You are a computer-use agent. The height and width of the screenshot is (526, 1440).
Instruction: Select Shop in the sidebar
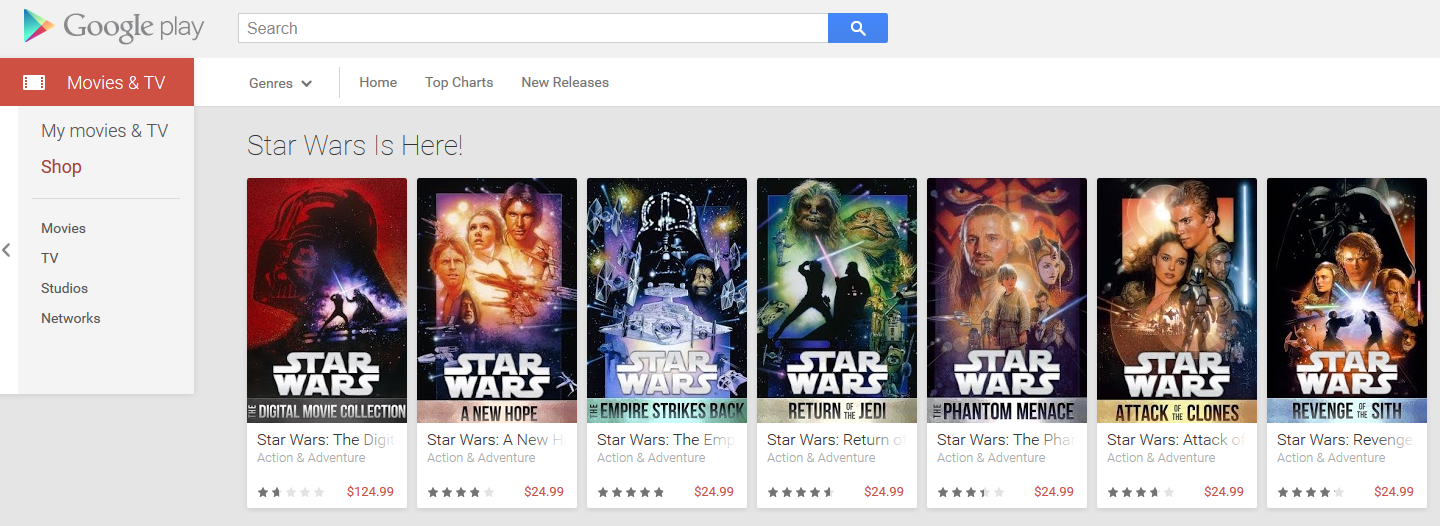coord(61,167)
